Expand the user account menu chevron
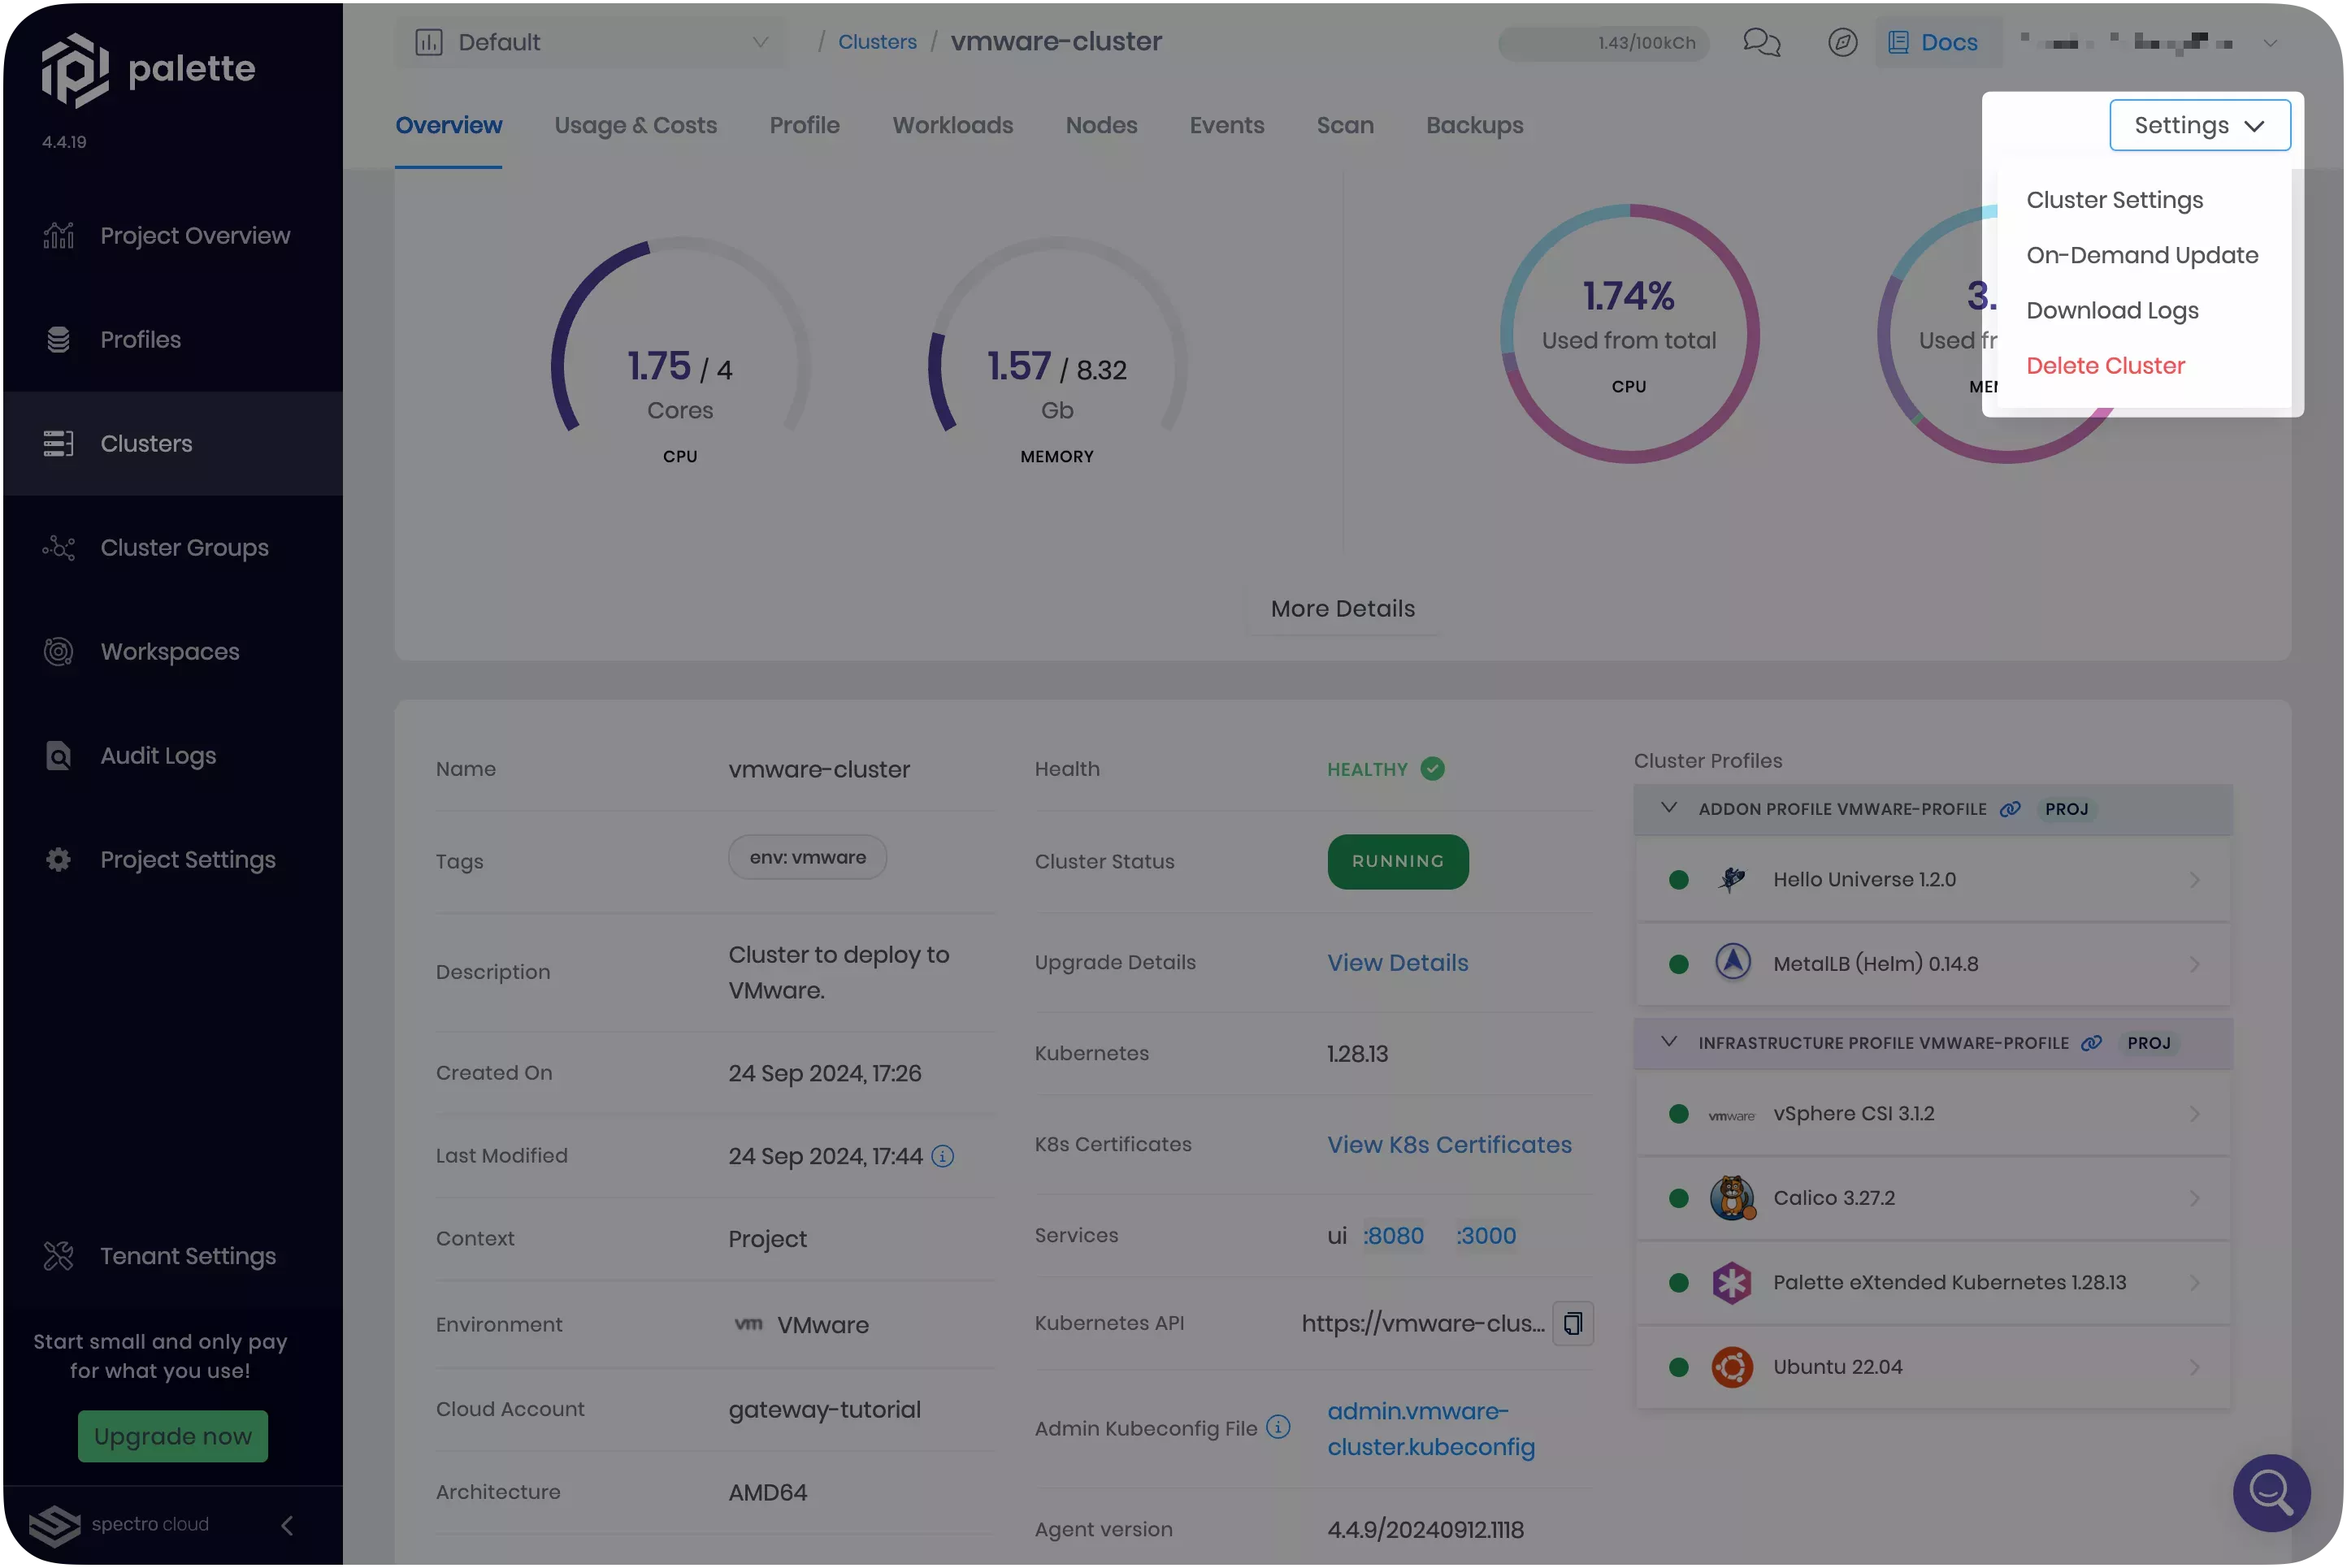The height and width of the screenshot is (1568, 2347). click(x=2270, y=42)
